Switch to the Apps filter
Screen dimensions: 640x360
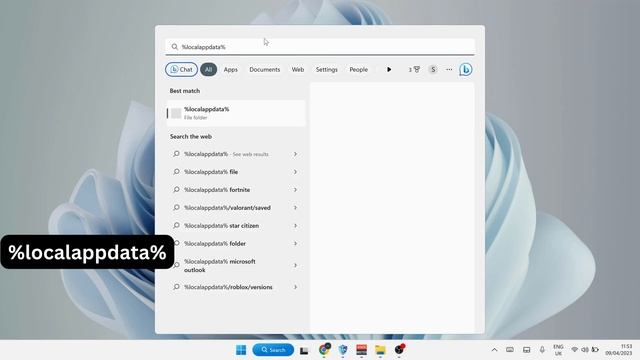pos(231,69)
